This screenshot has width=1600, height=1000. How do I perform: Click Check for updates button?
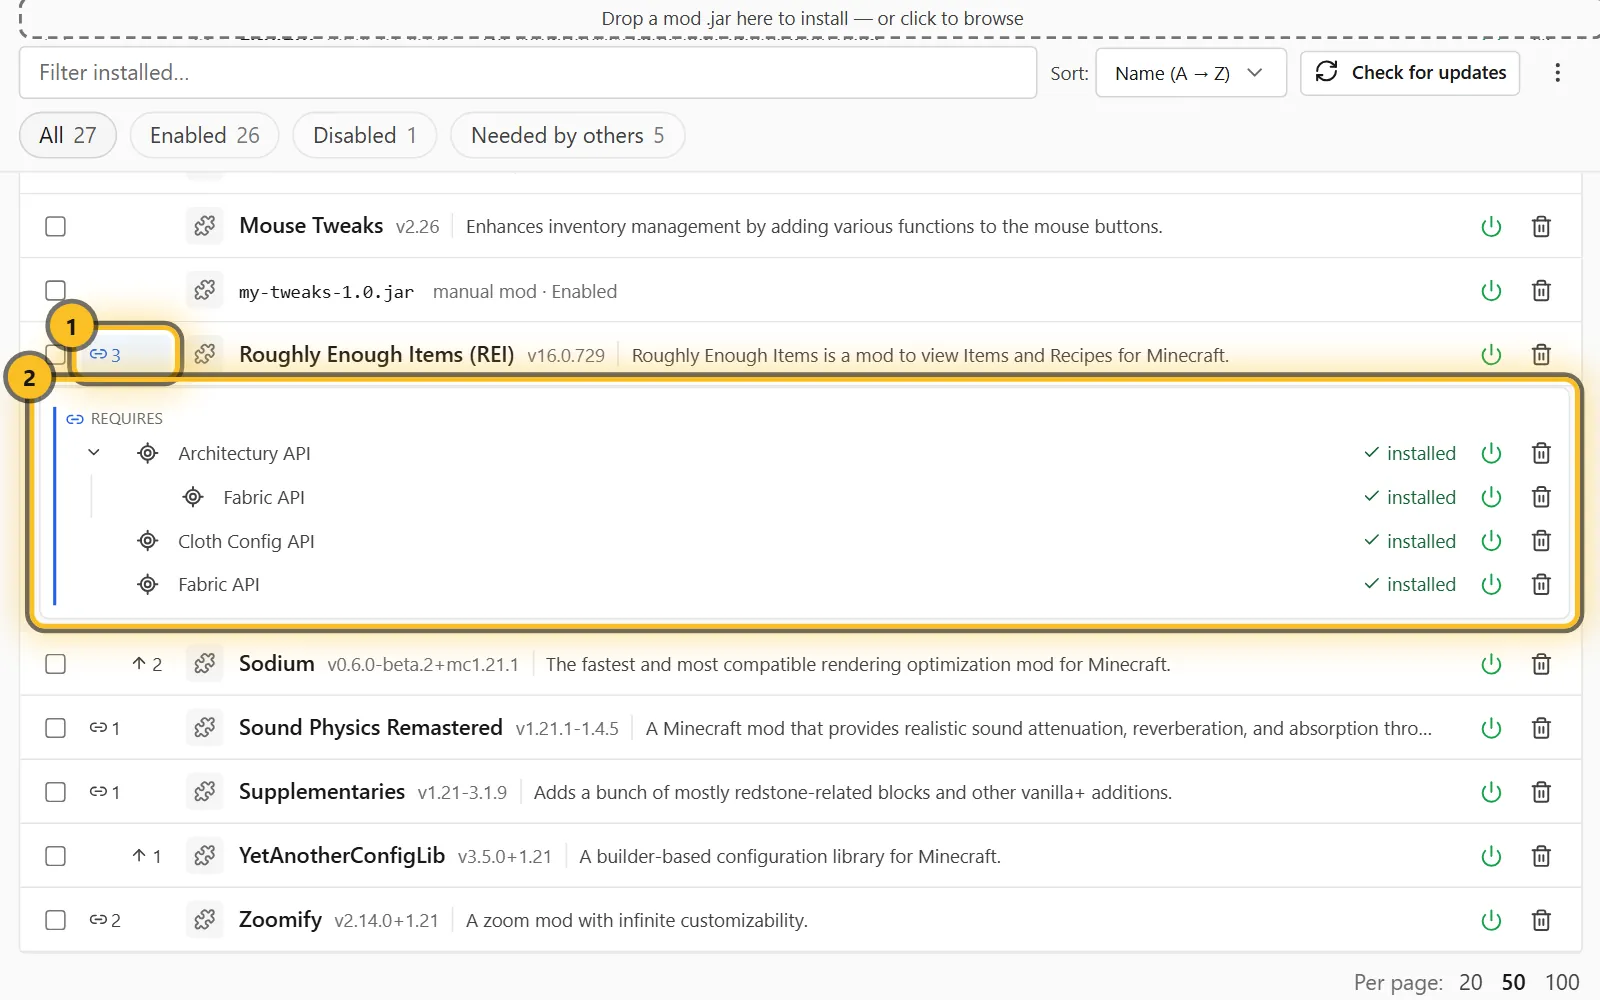click(x=1410, y=73)
